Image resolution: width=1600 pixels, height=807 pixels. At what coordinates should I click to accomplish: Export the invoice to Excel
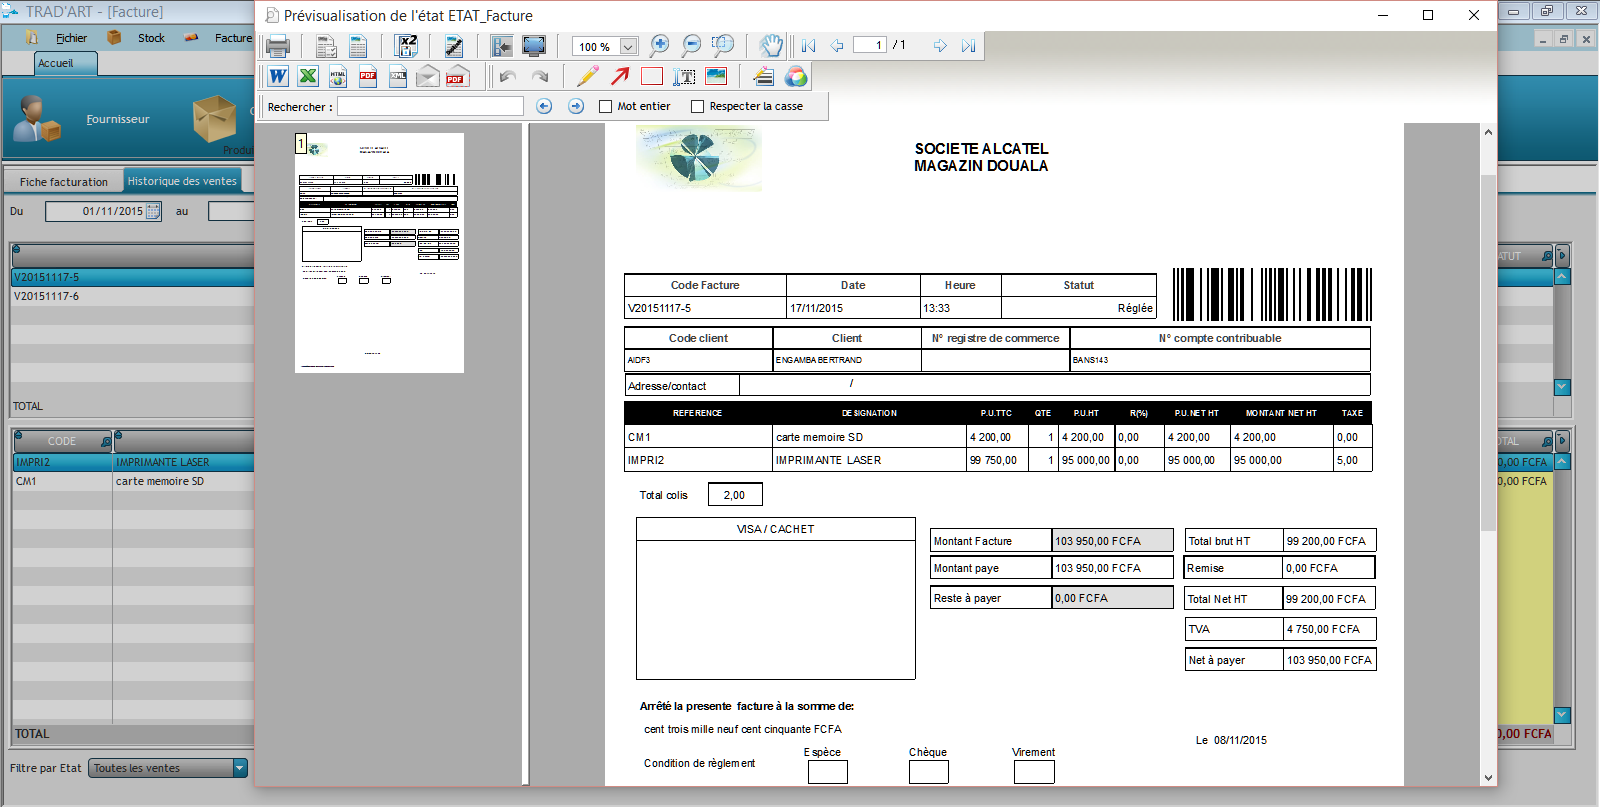[x=308, y=76]
